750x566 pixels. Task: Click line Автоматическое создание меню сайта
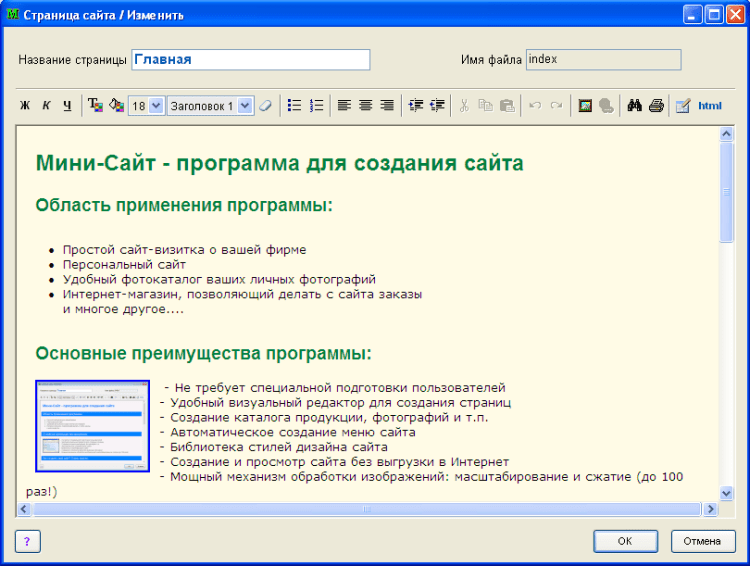point(293,433)
